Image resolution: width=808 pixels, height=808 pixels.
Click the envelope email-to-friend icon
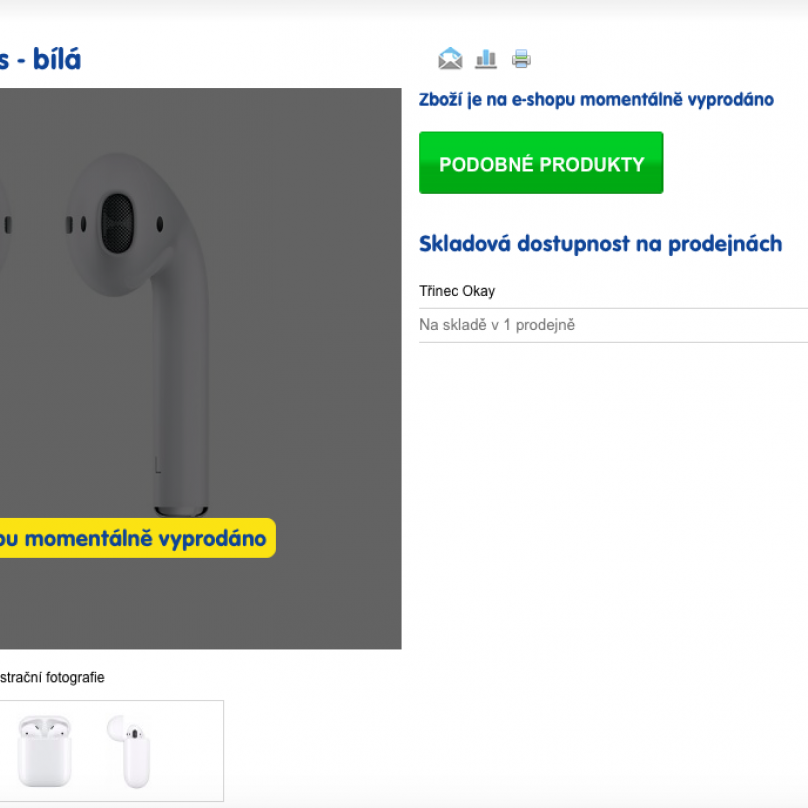(x=450, y=58)
